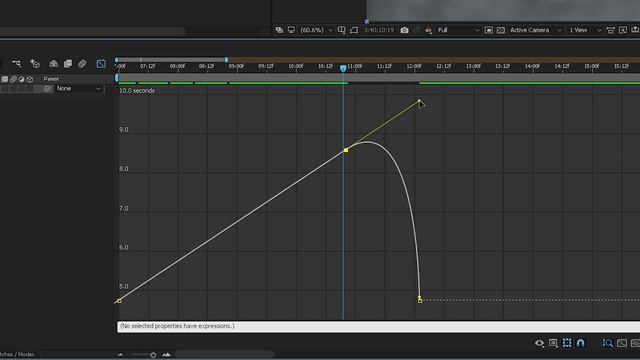Click the current time indicator playhead
The width and height of the screenshot is (640, 360).
(343, 68)
